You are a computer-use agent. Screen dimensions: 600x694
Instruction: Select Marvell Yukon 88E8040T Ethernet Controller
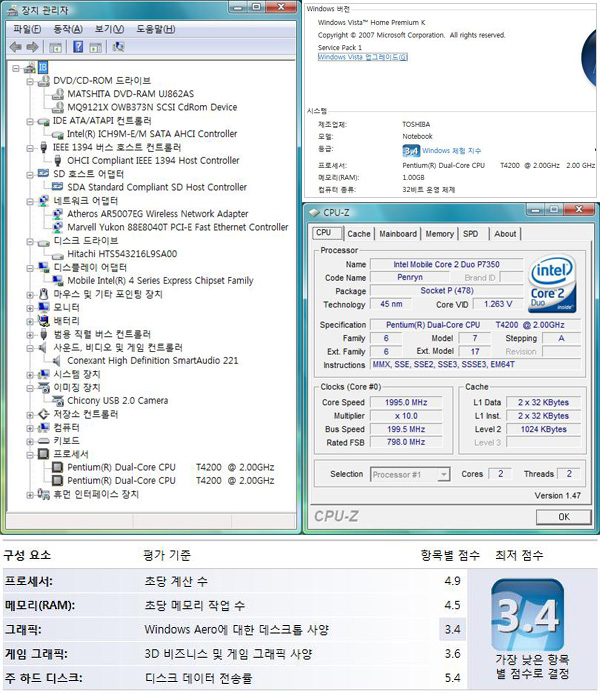pos(177,227)
